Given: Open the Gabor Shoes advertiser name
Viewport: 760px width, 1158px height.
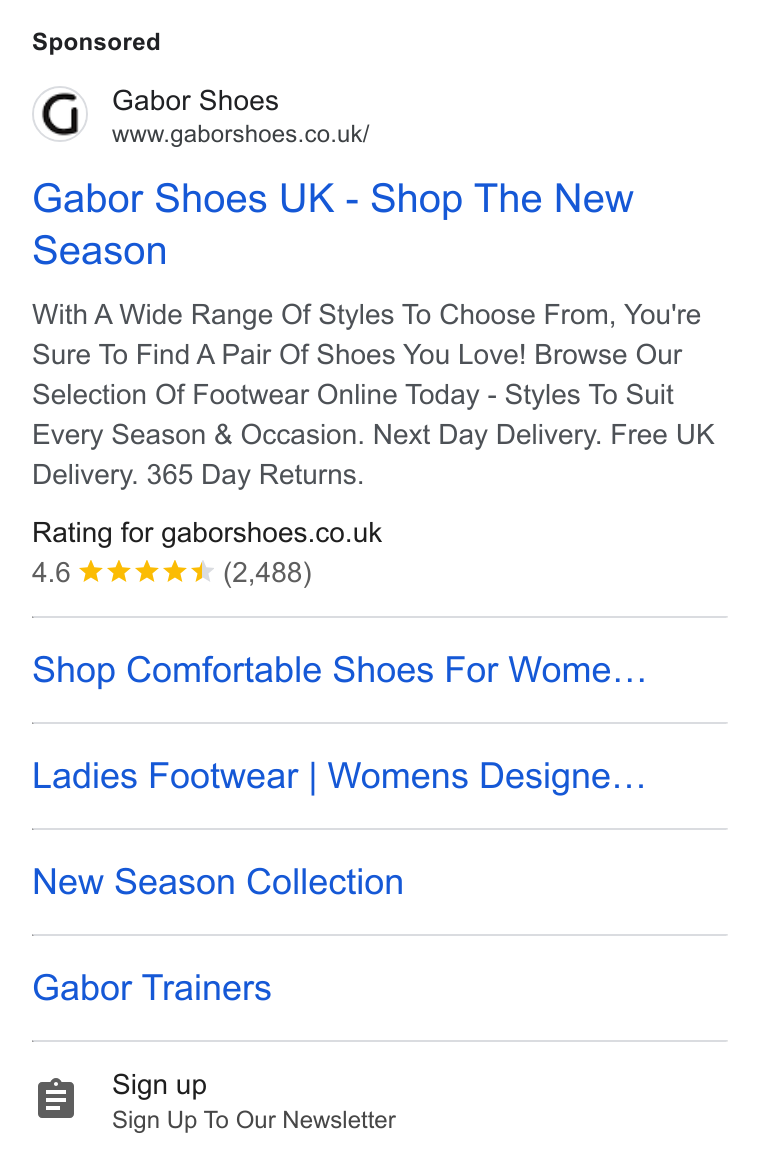Looking at the screenshot, I should [195, 100].
